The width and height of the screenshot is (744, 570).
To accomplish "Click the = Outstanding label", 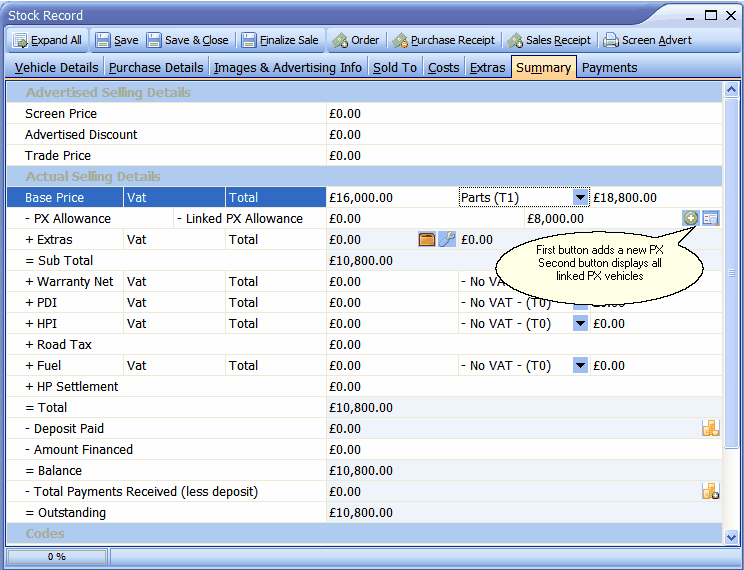I will click(65, 513).
